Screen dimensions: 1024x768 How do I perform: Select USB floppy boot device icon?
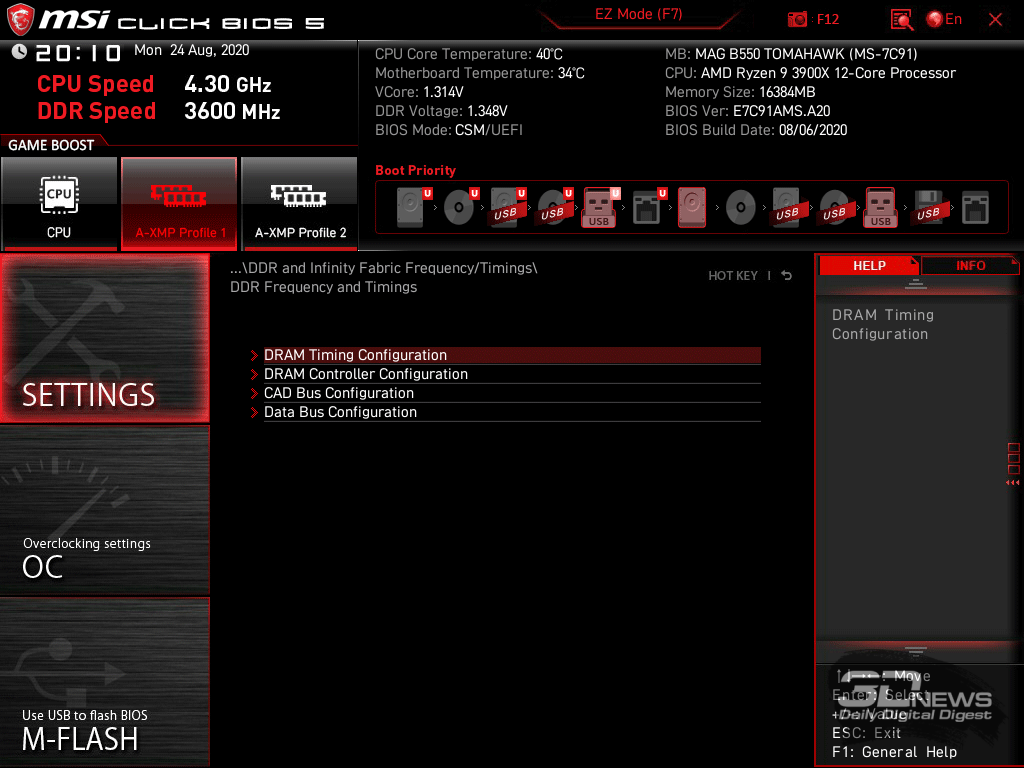(929, 207)
